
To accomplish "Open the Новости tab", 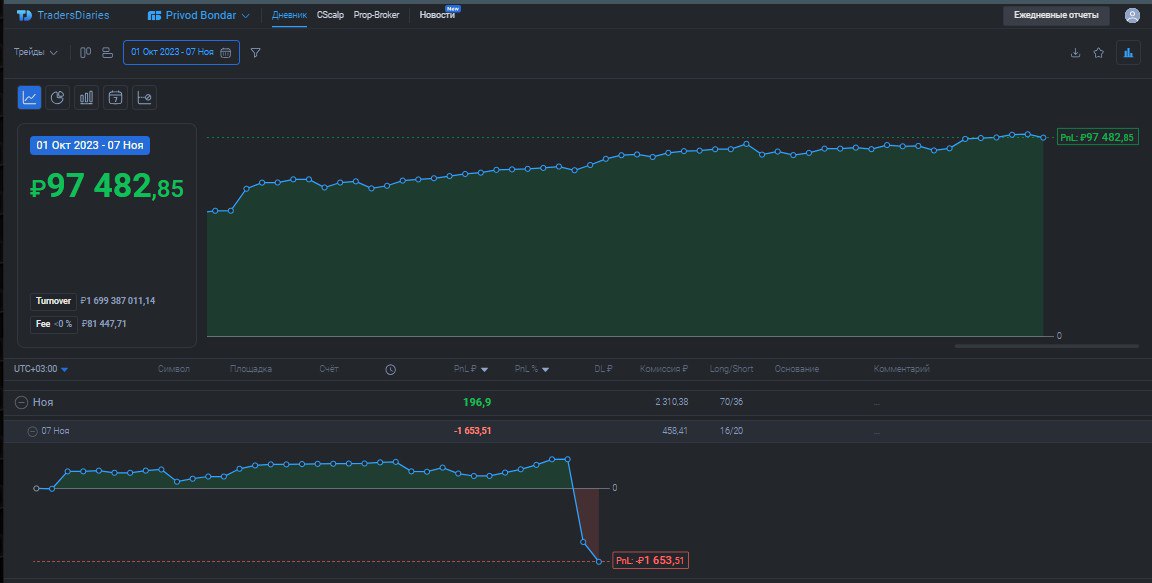I will (x=437, y=15).
